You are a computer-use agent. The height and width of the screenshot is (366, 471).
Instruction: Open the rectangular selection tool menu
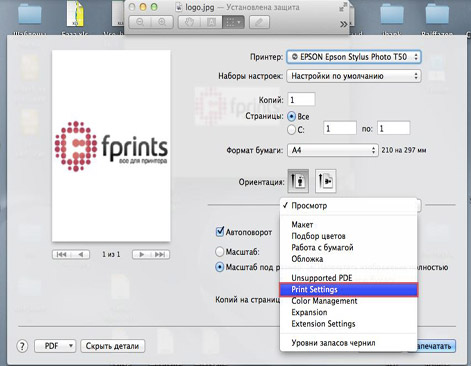pyautogui.click(x=233, y=22)
